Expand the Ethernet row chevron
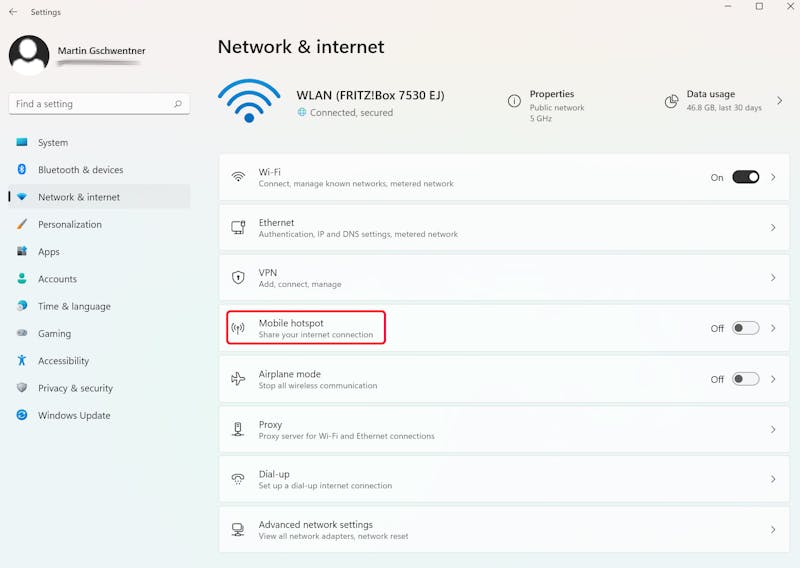 coord(773,228)
